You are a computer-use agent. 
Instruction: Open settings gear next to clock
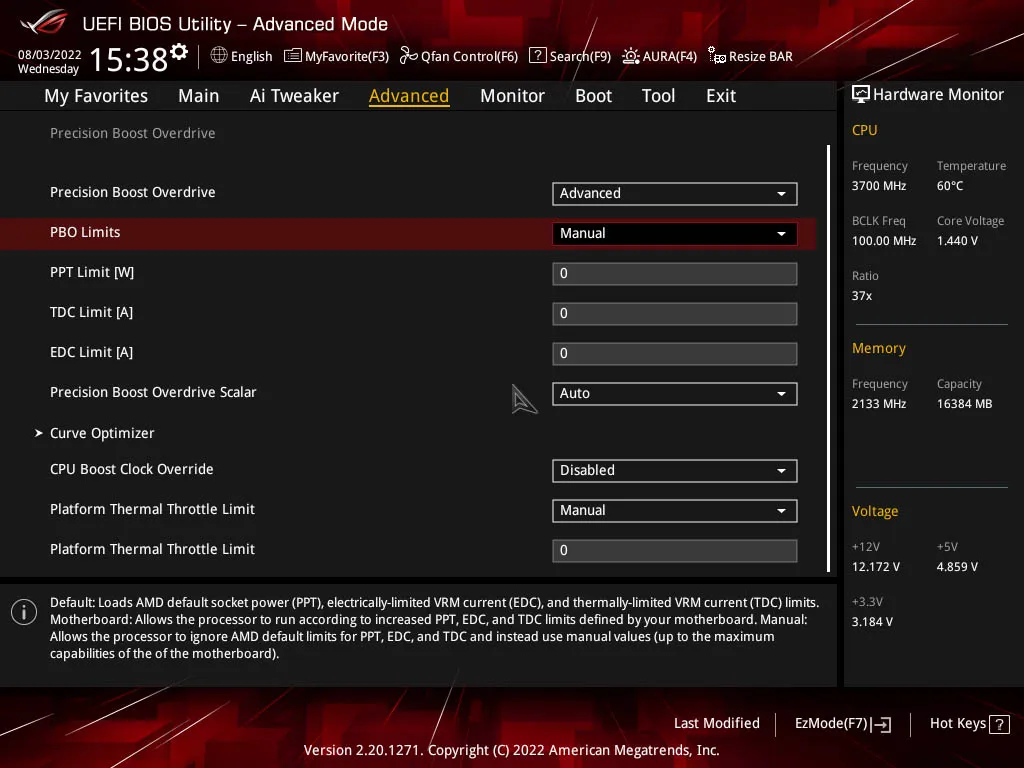pyautogui.click(x=179, y=52)
